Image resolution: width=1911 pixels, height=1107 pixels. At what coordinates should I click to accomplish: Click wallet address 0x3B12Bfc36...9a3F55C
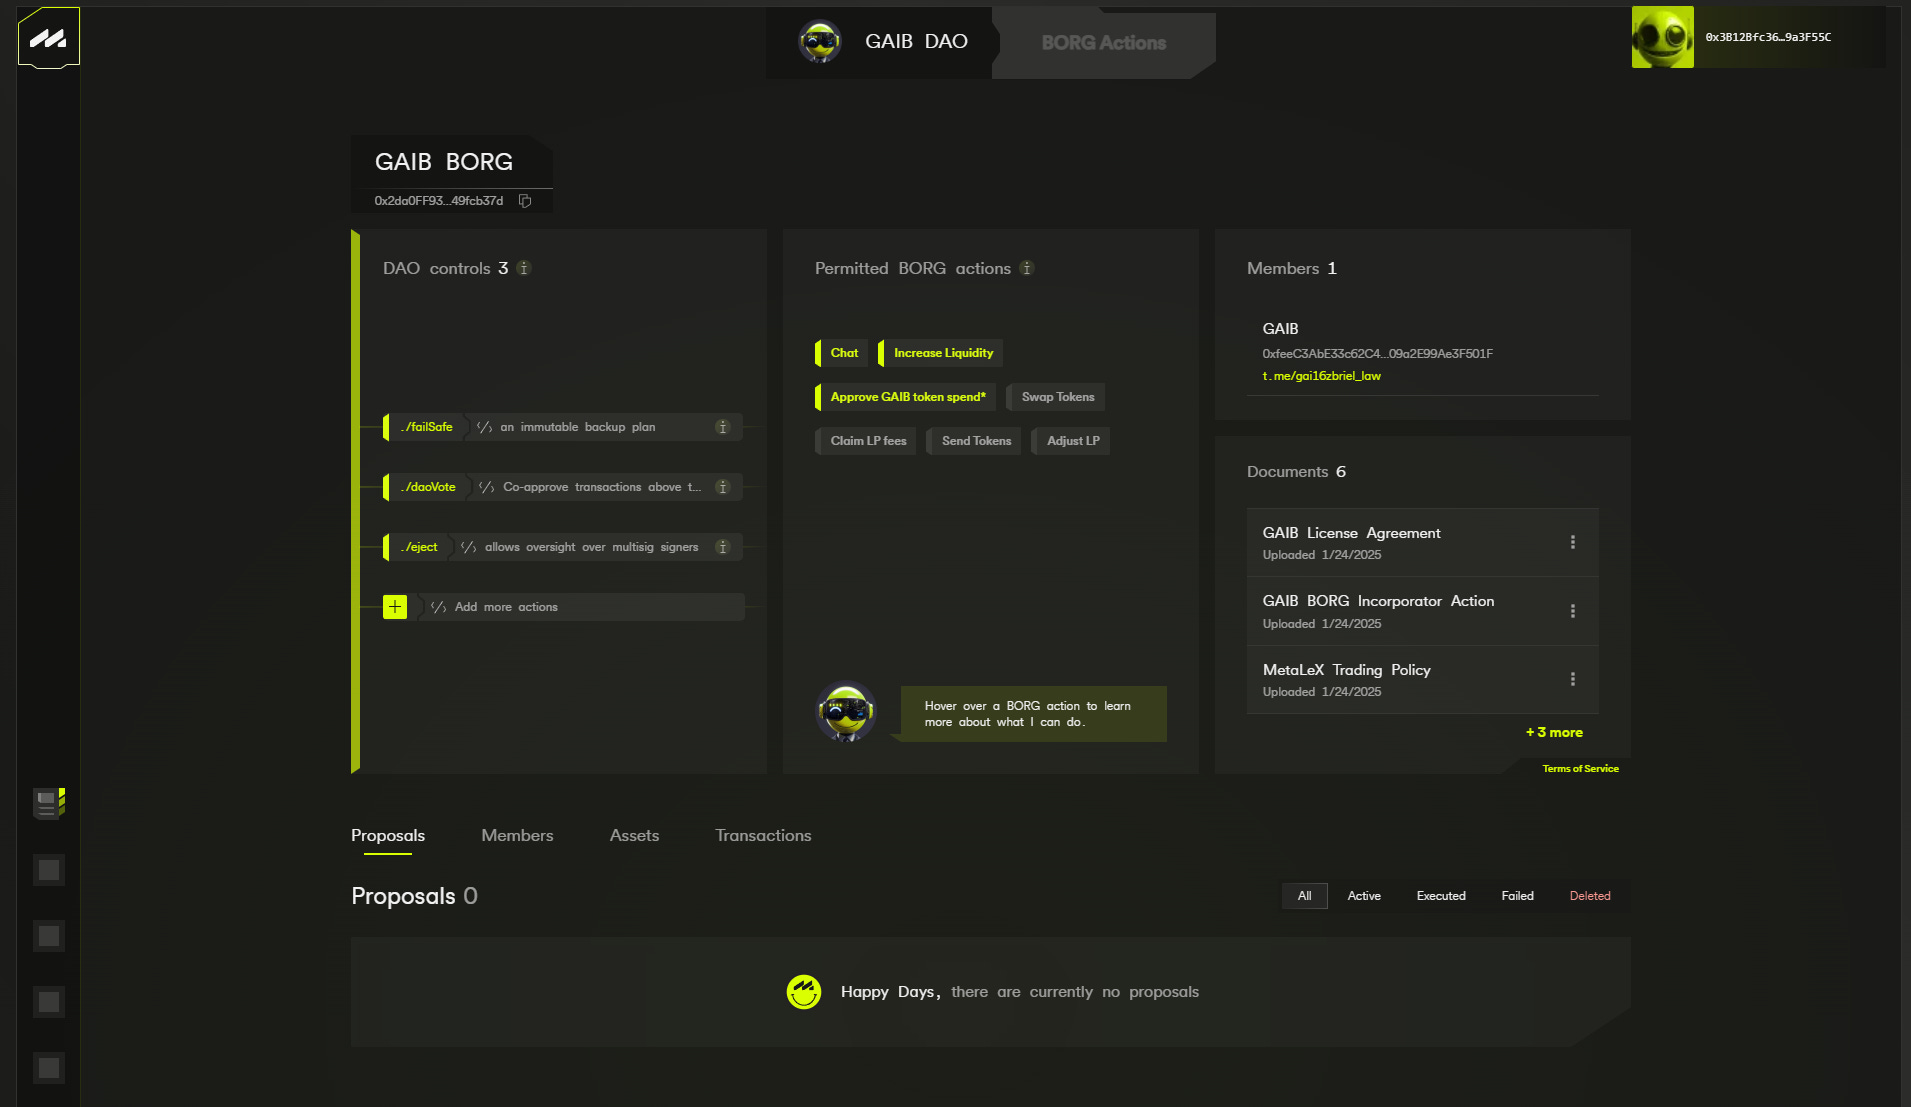(x=1768, y=37)
